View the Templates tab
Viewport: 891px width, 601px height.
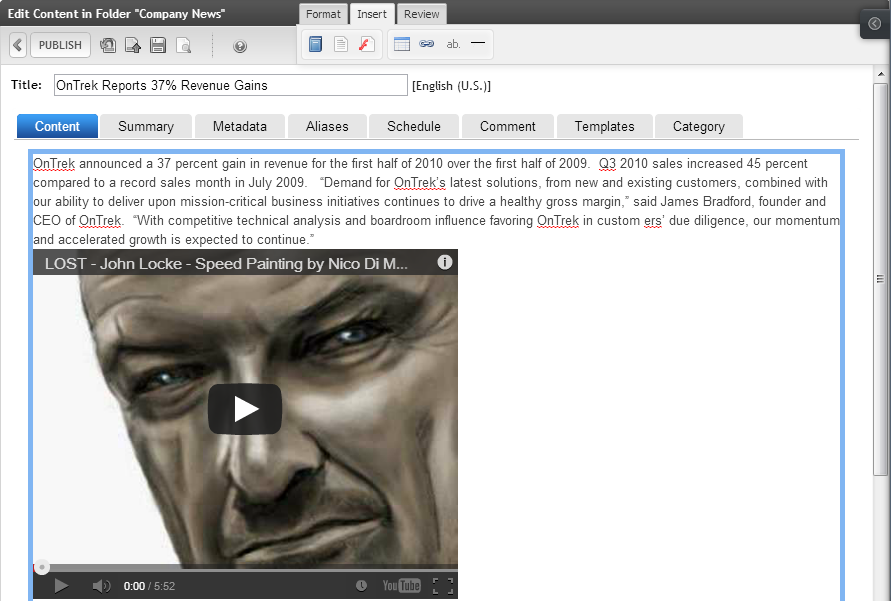(605, 126)
